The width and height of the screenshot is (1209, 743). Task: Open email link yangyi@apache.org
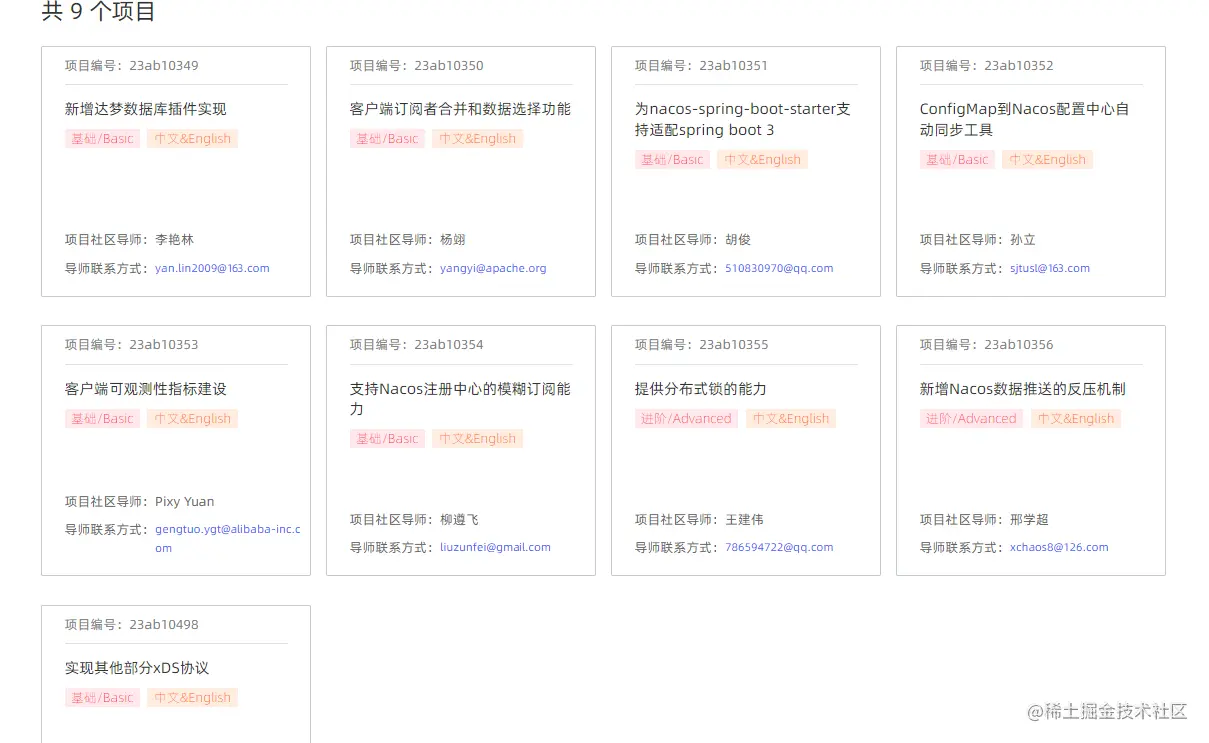click(x=493, y=268)
